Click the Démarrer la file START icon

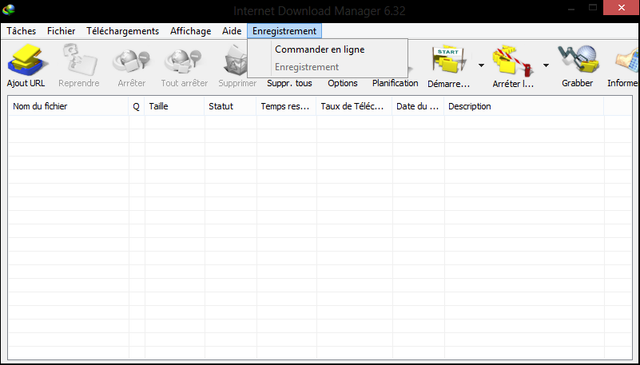[449, 60]
